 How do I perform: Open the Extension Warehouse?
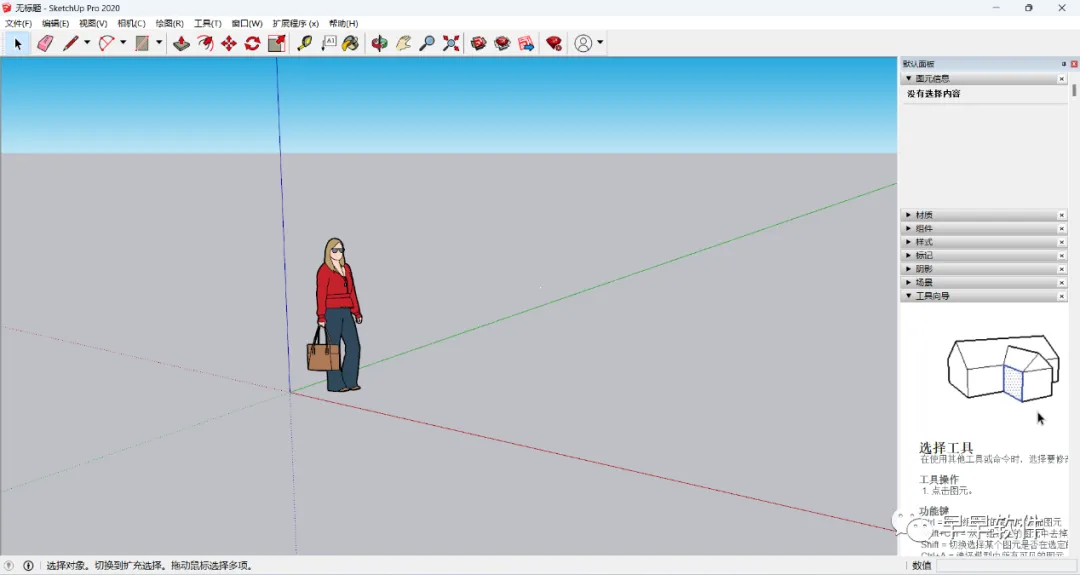(502, 43)
